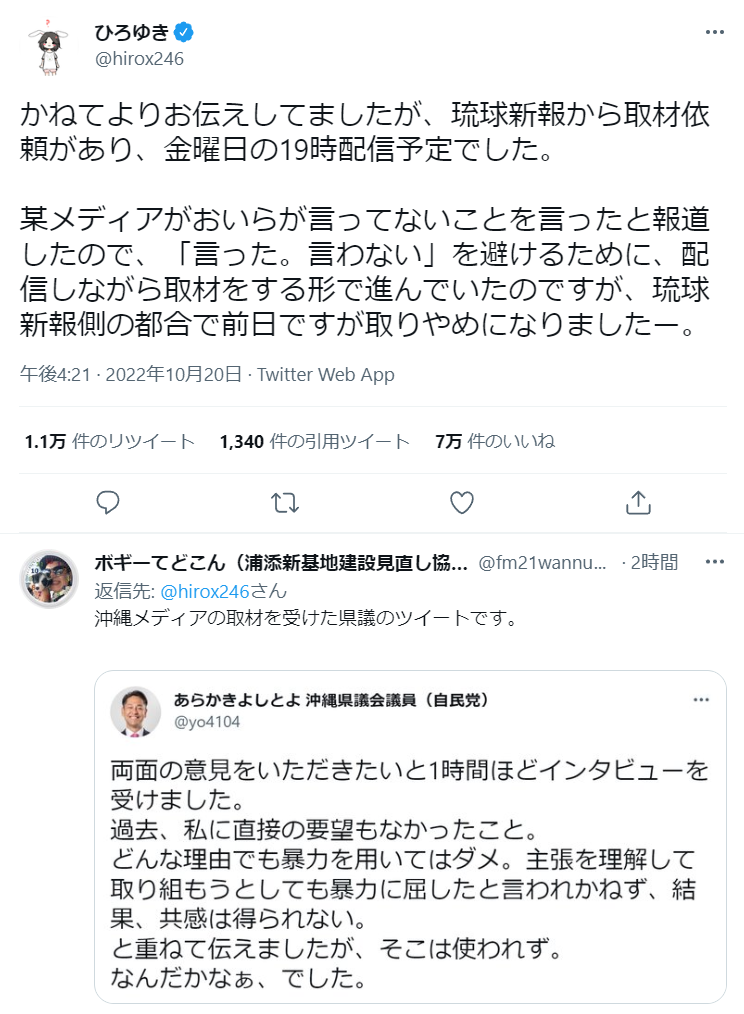Click the share upload icon
744x1014 pixels.
pos(638,502)
